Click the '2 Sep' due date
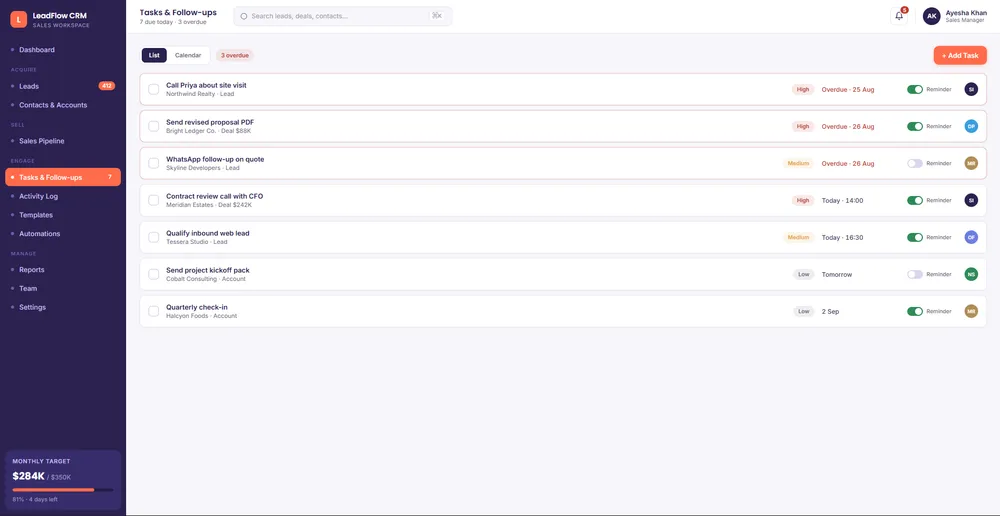This screenshot has height=516, width=1000. point(830,311)
